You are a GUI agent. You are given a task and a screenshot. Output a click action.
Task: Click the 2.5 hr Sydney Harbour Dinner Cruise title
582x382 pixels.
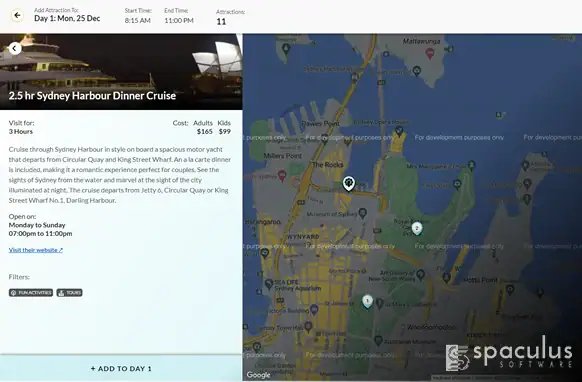(92, 96)
